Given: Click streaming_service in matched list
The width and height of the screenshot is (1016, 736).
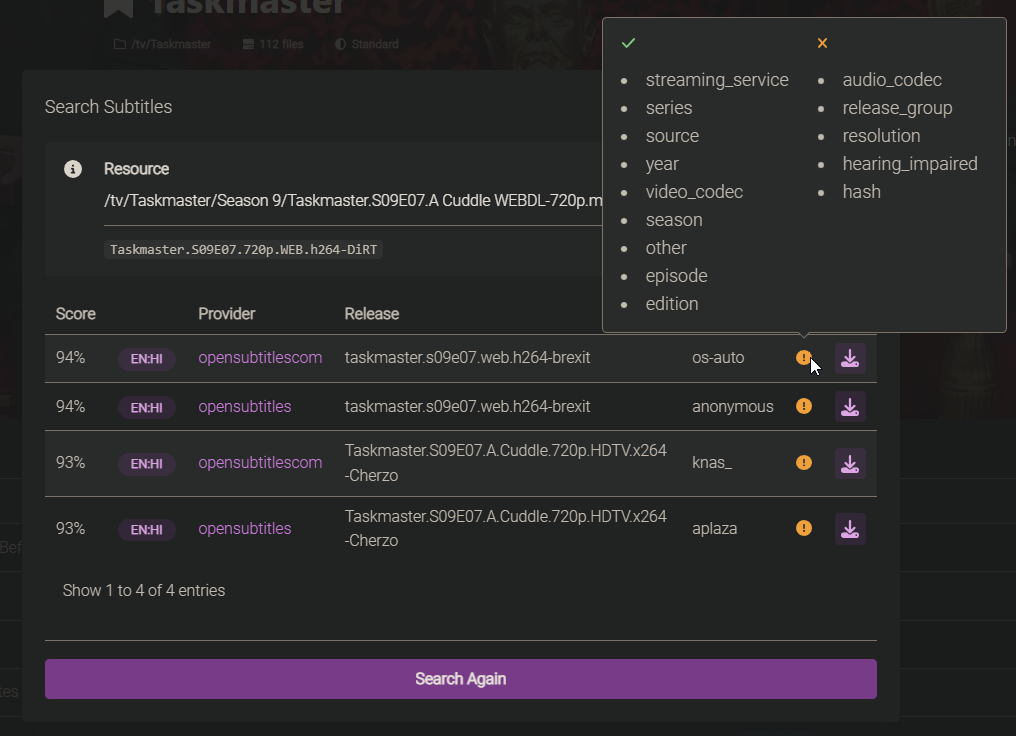Looking at the screenshot, I should pyautogui.click(x=717, y=80).
